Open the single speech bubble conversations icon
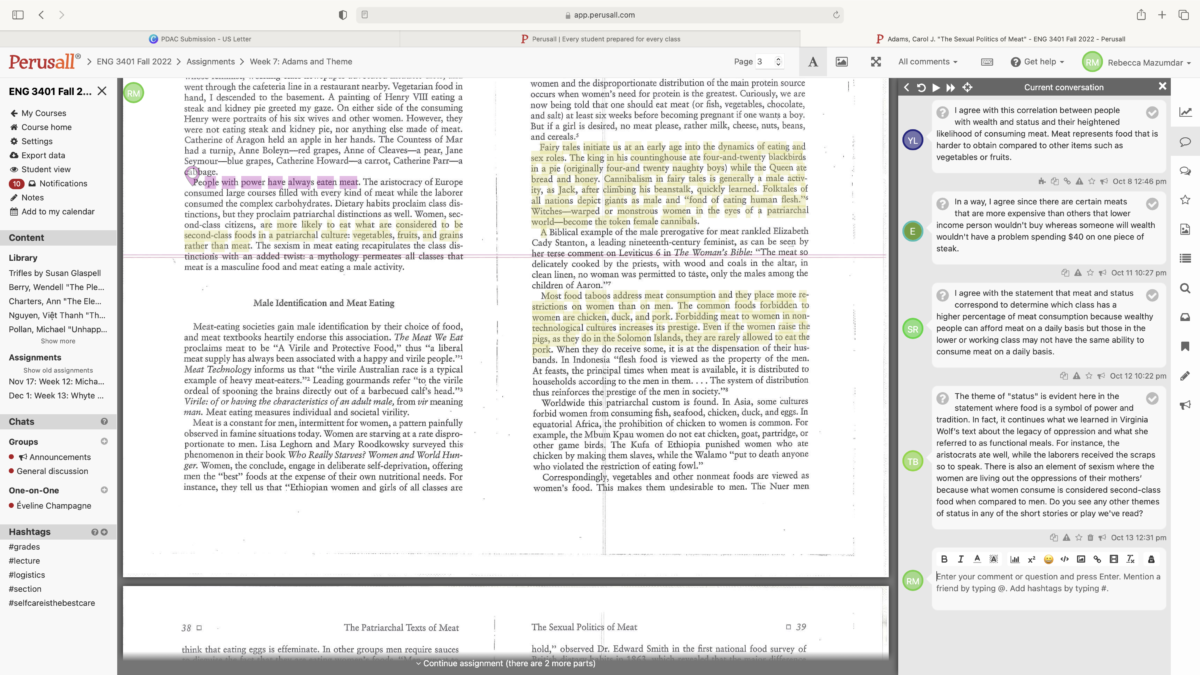Screen dimensions: 1200x675 [1185, 142]
